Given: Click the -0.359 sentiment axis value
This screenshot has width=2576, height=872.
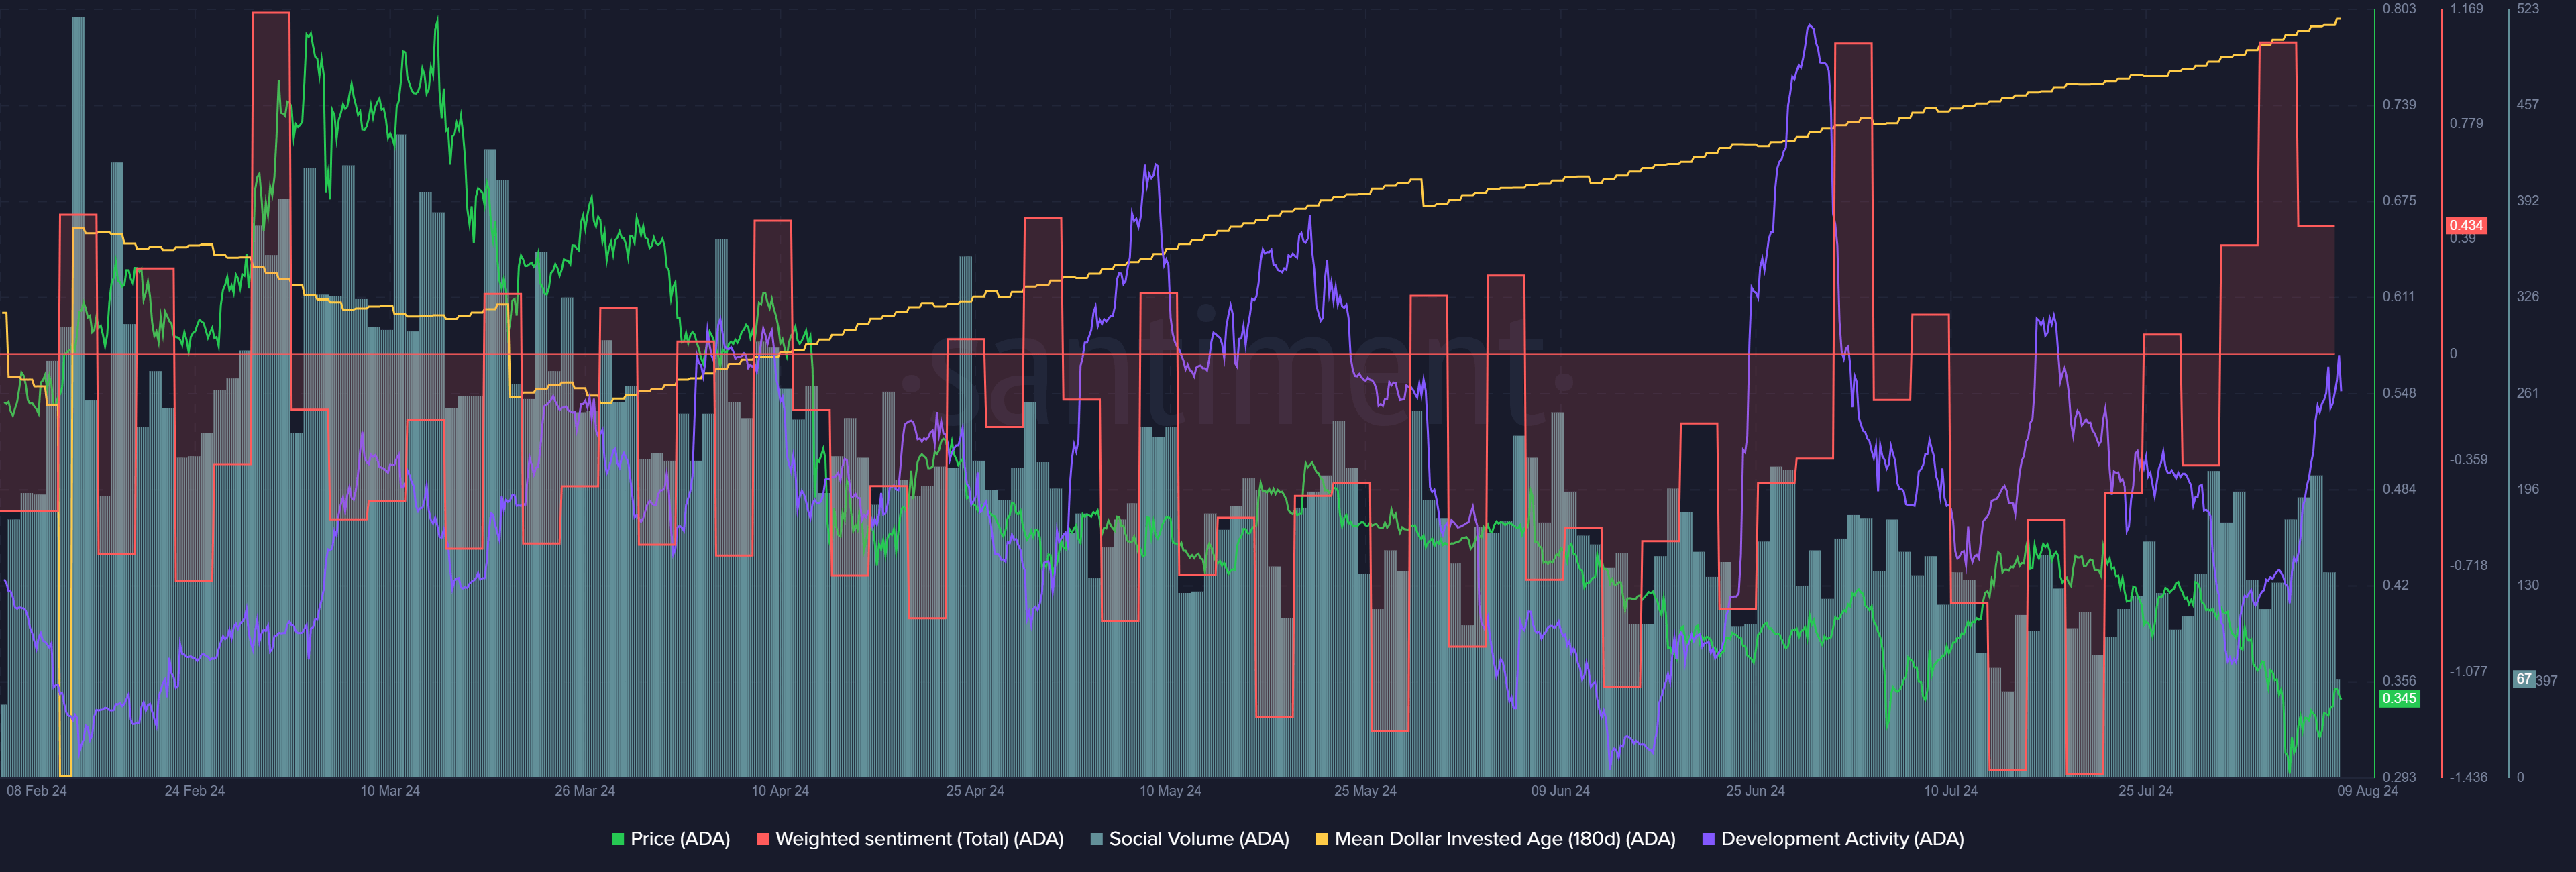Looking at the screenshot, I should pyautogui.click(x=2468, y=460).
